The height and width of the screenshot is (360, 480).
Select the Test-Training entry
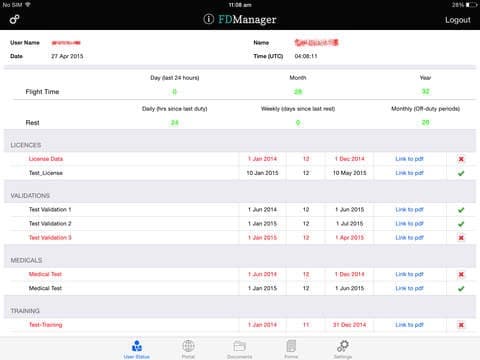46,325
